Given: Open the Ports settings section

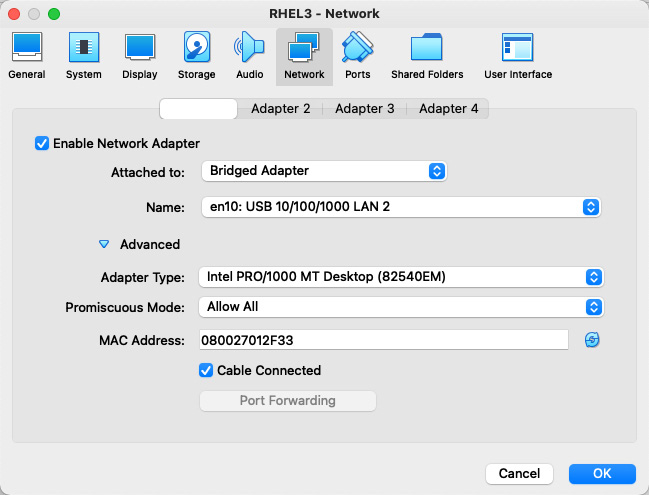Looking at the screenshot, I should (358, 57).
